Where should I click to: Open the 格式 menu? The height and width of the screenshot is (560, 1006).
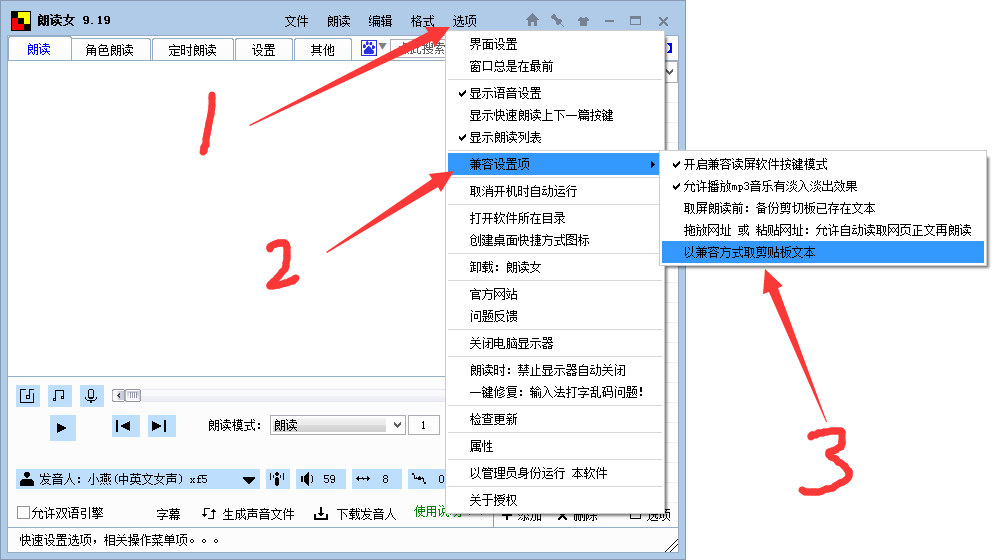click(x=423, y=21)
